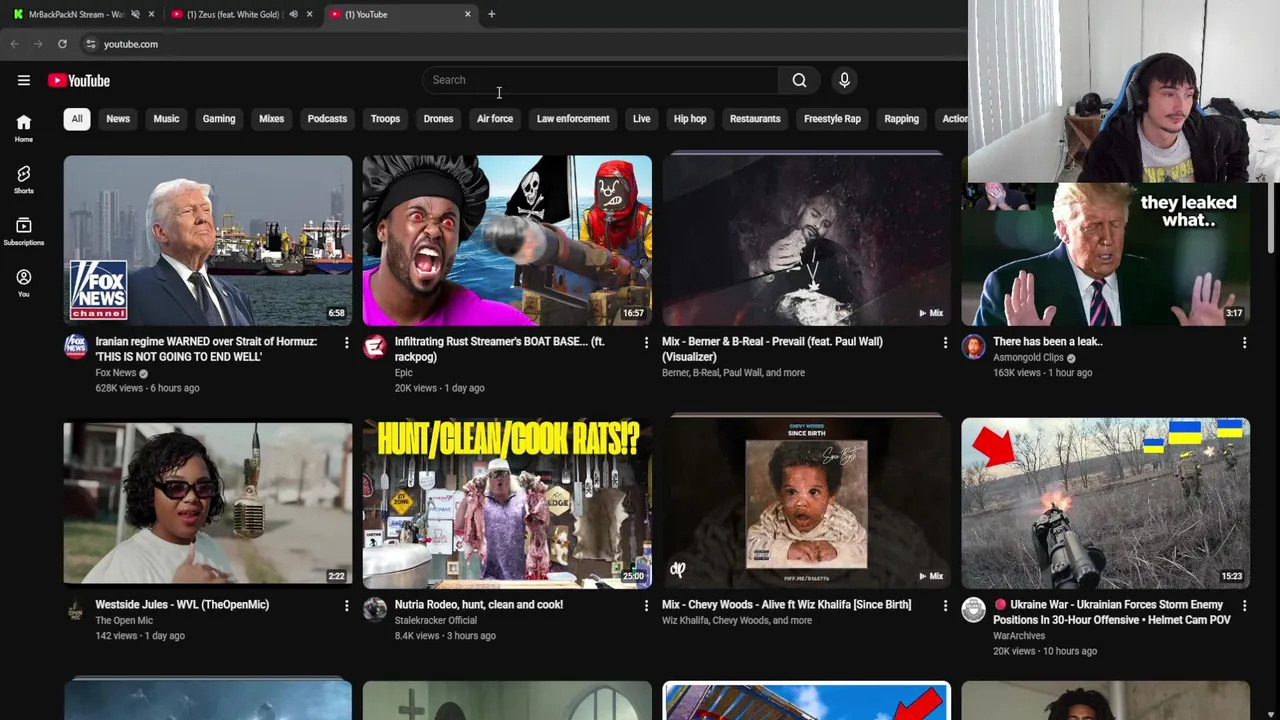Screen dimensions: 1280x720
Task: Select the Music filter chip
Action: point(166,119)
